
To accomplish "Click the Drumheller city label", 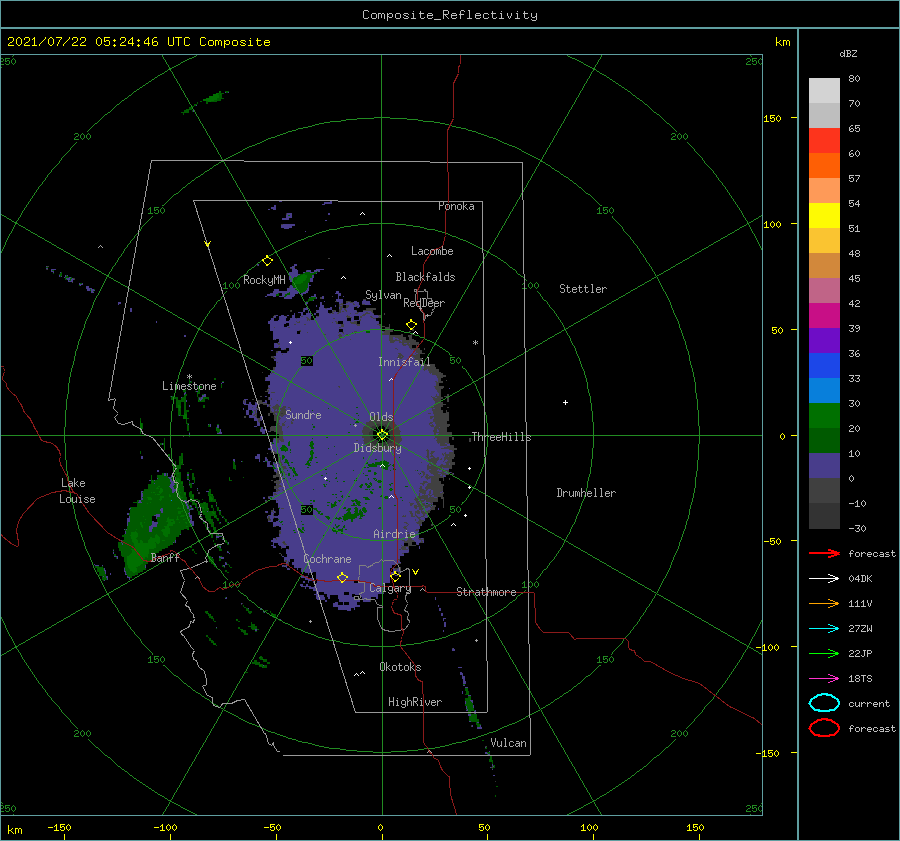I will pos(586,493).
